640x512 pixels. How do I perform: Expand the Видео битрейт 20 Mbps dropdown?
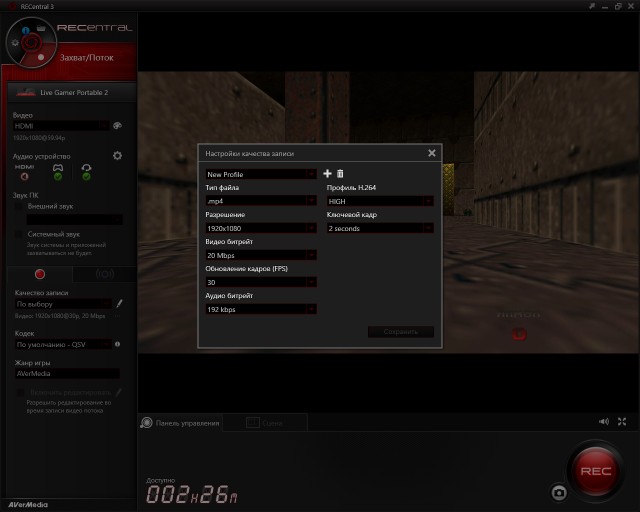coord(260,255)
